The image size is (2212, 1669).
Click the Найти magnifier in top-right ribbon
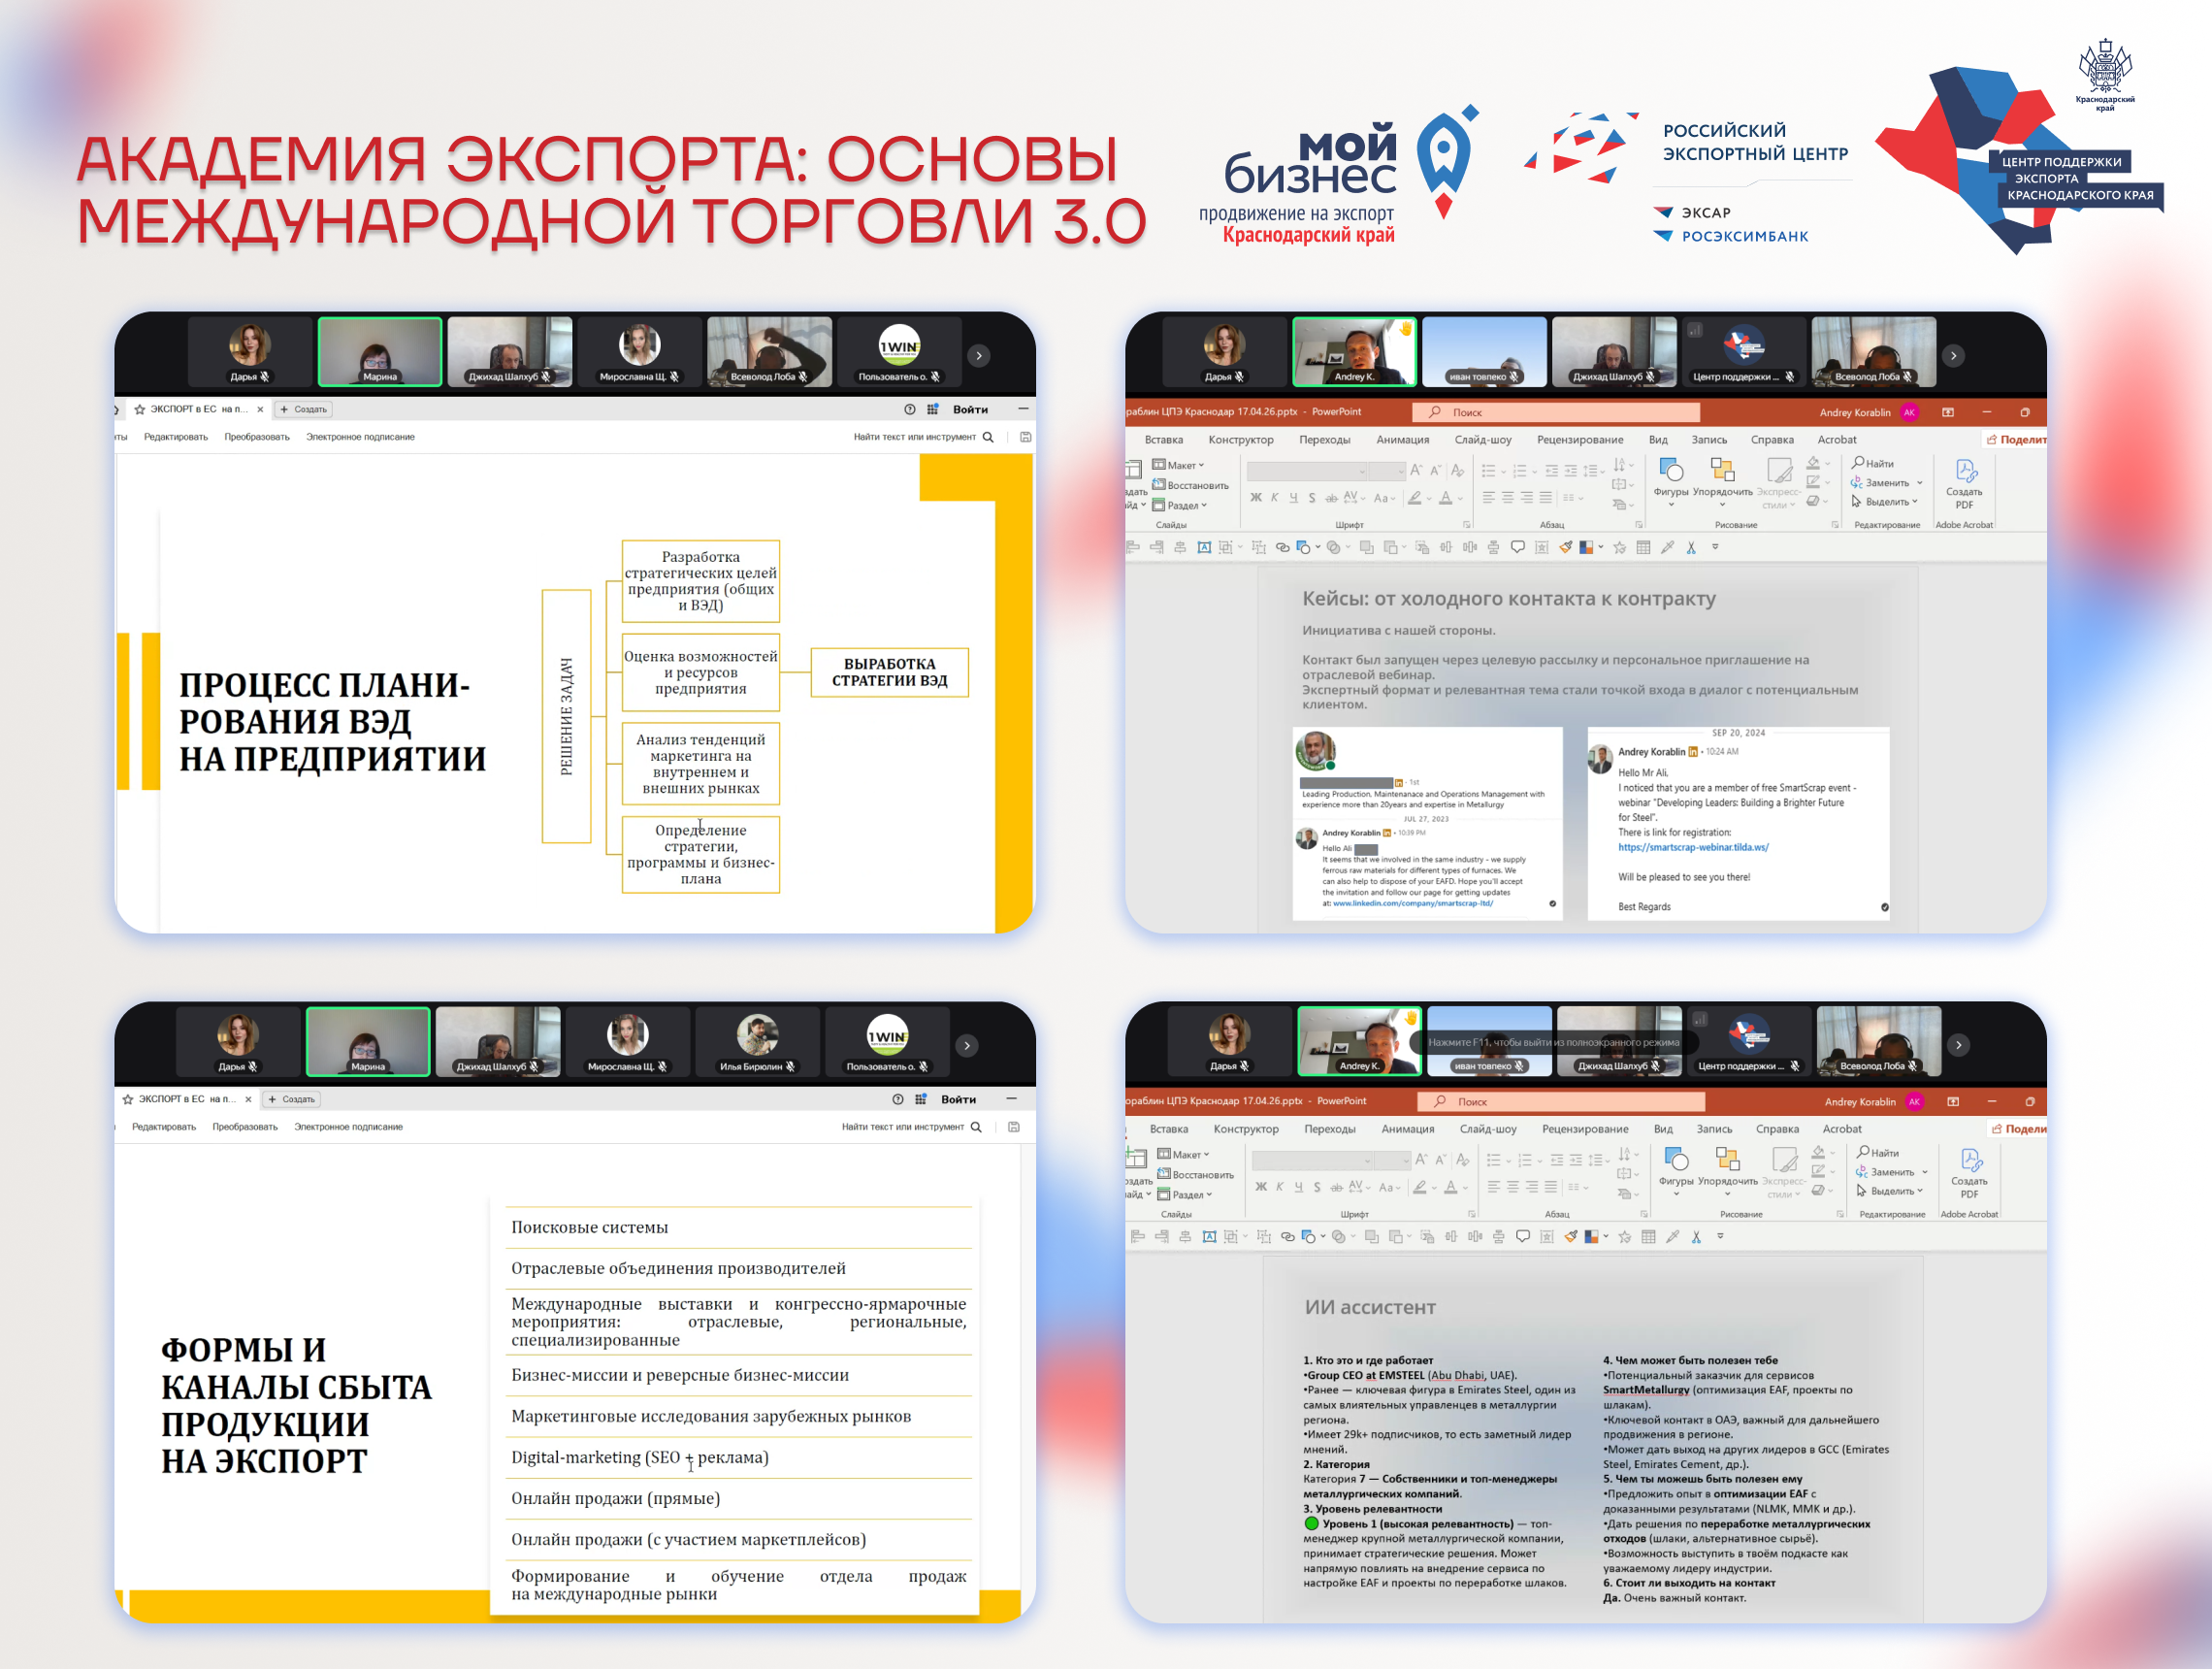click(1858, 463)
